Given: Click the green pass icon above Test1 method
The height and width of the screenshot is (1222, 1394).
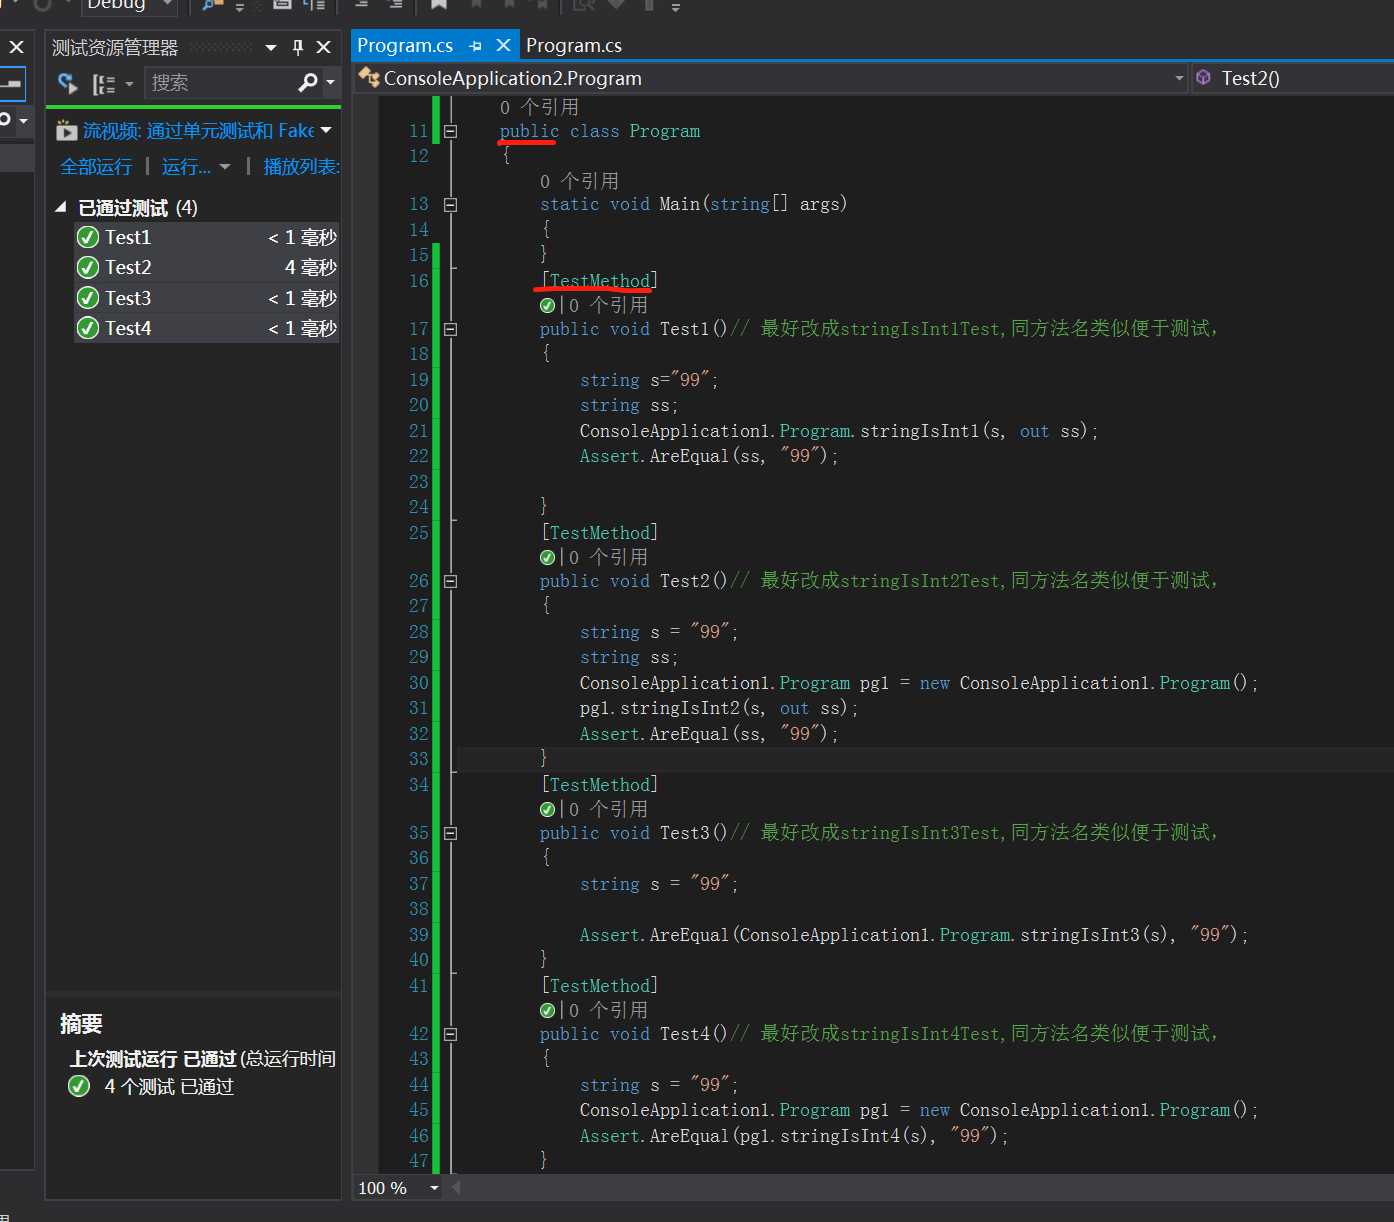Looking at the screenshot, I should [x=547, y=306].
